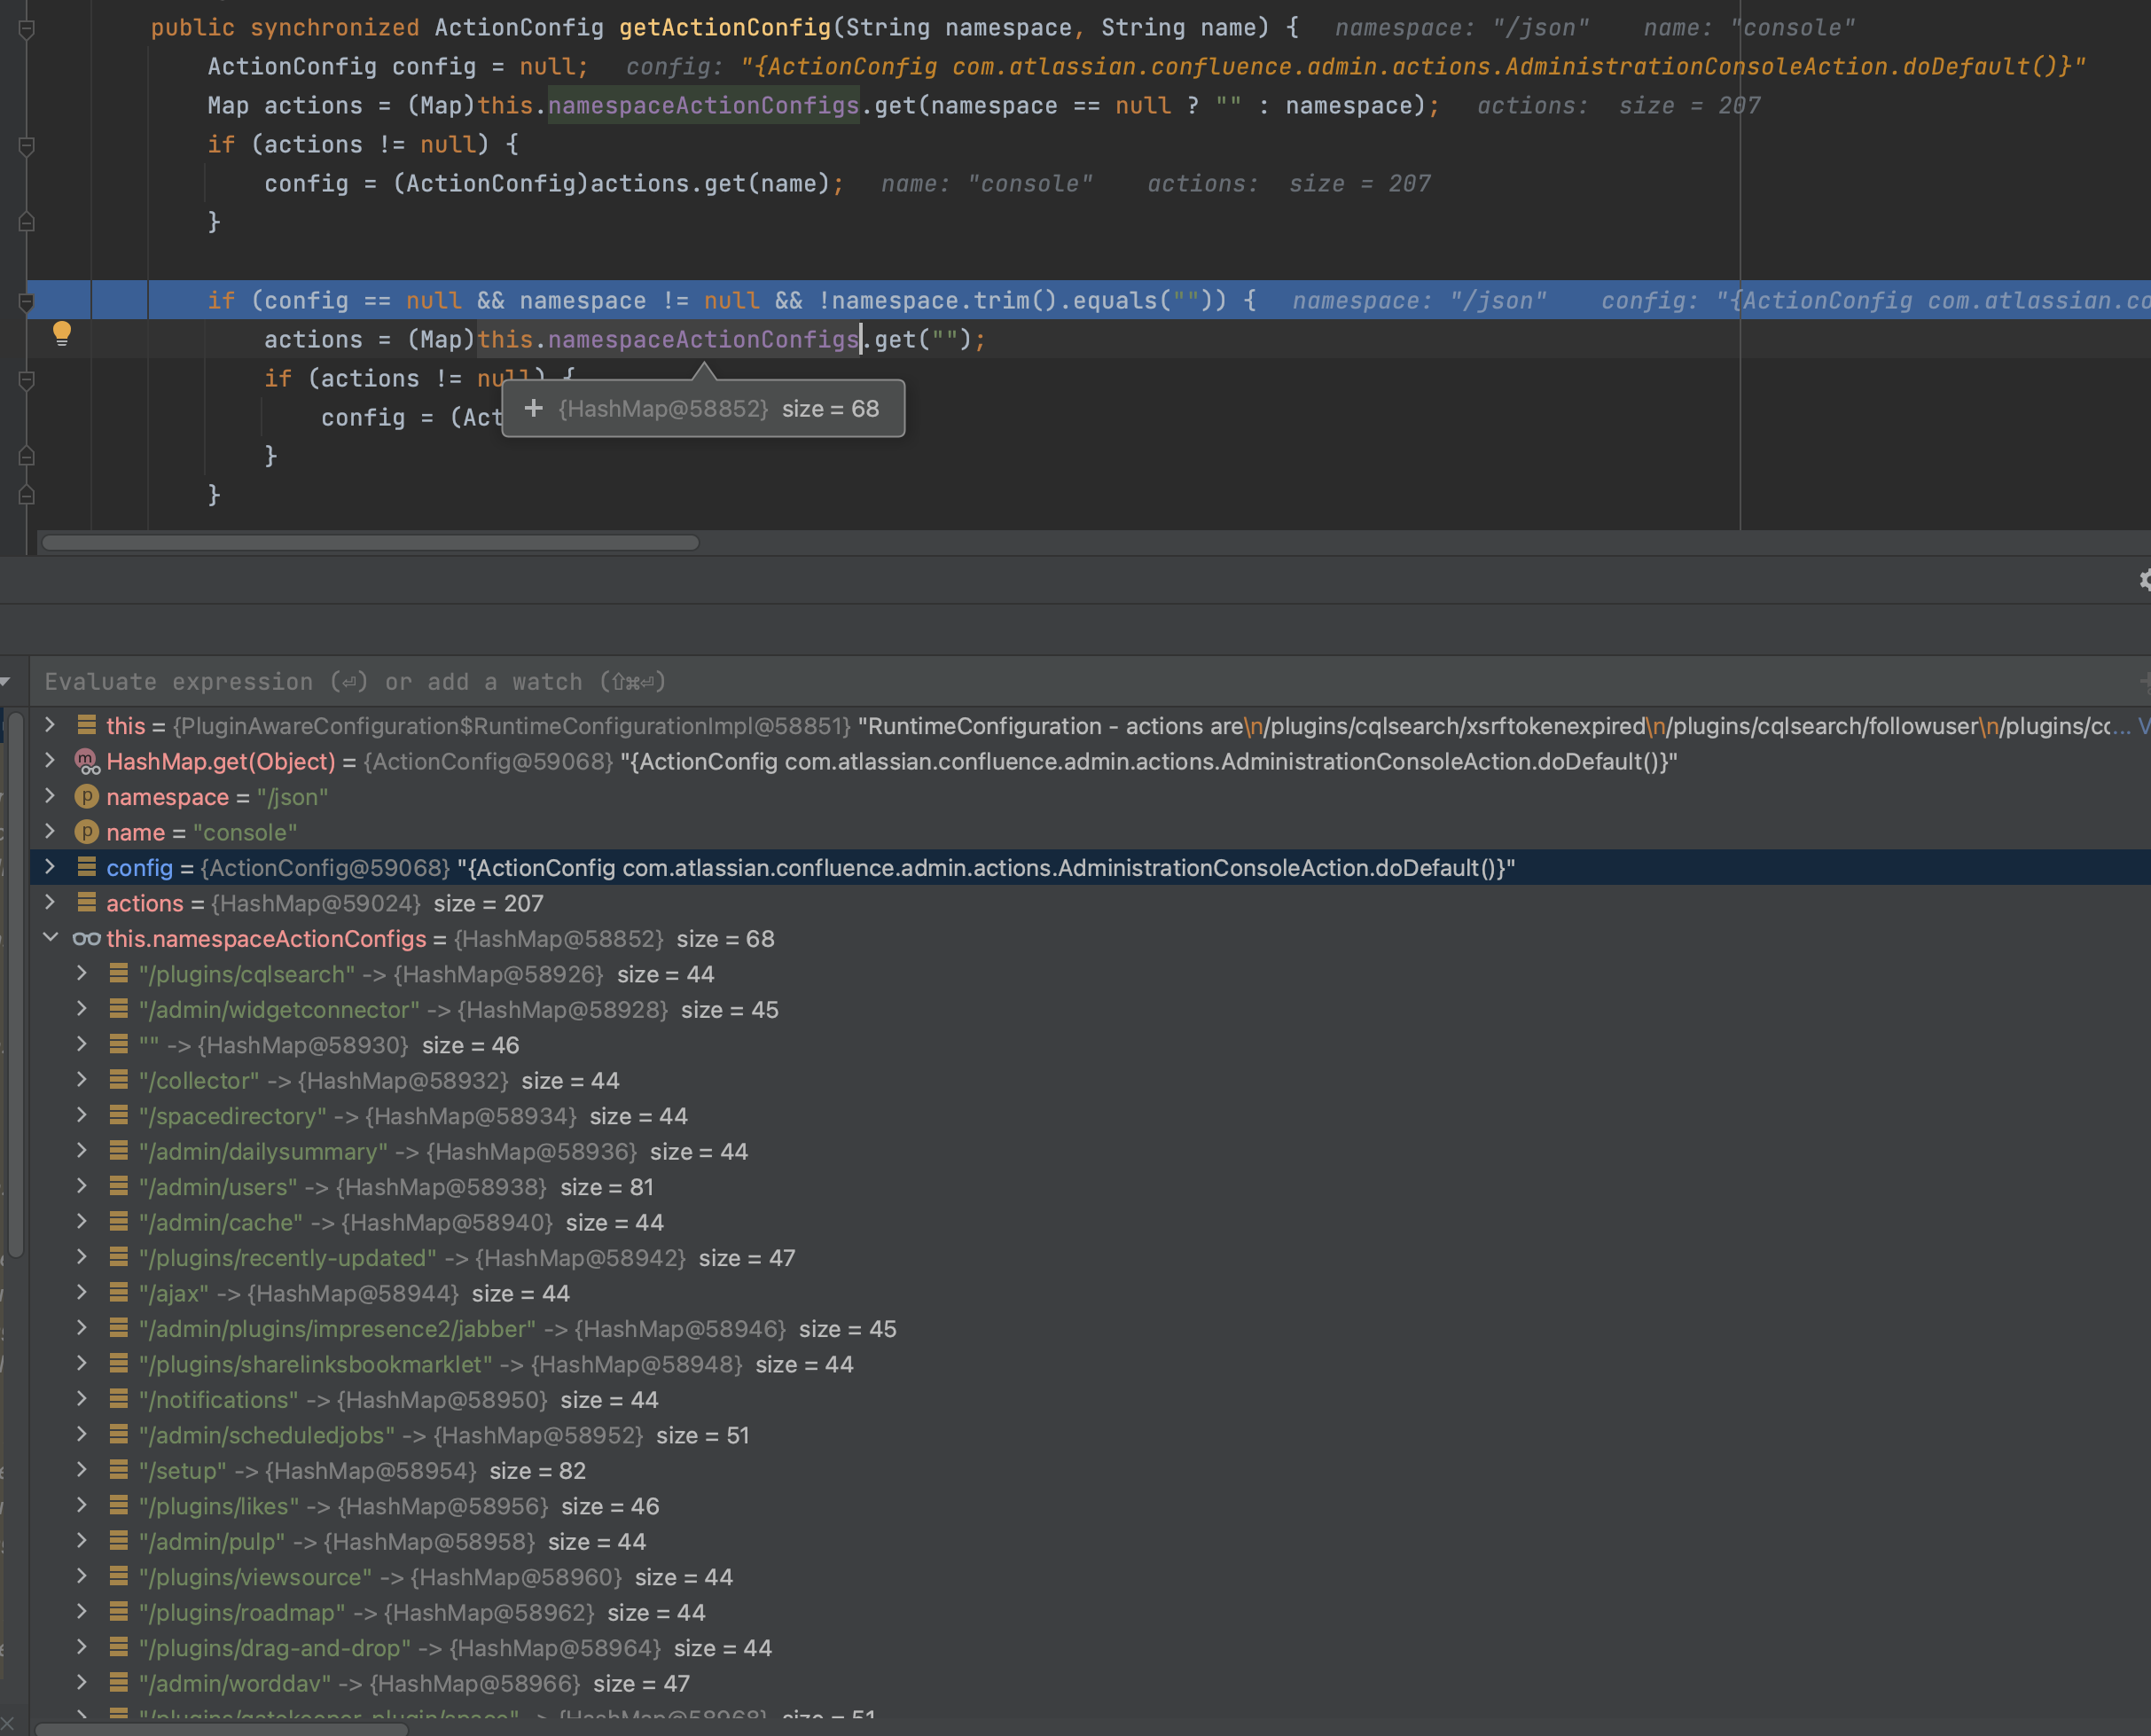Expand the 'this' variable node
This screenshot has width=2151, height=1736.
[50, 725]
